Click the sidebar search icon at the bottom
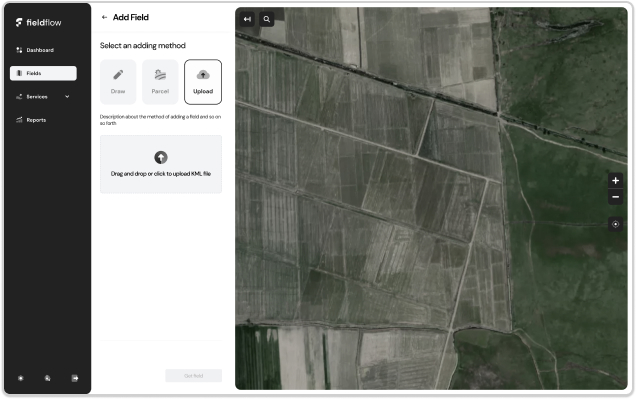 [x=47, y=378]
